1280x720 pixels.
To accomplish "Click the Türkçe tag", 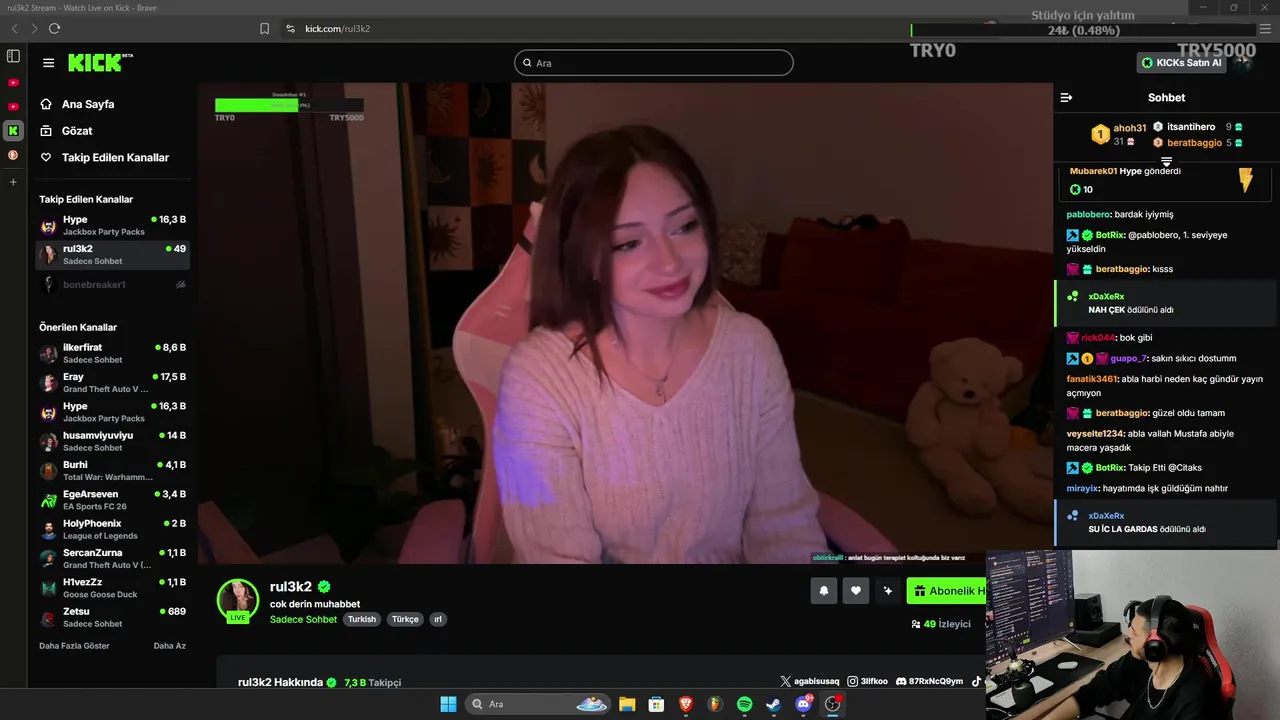I will (x=405, y=620).
